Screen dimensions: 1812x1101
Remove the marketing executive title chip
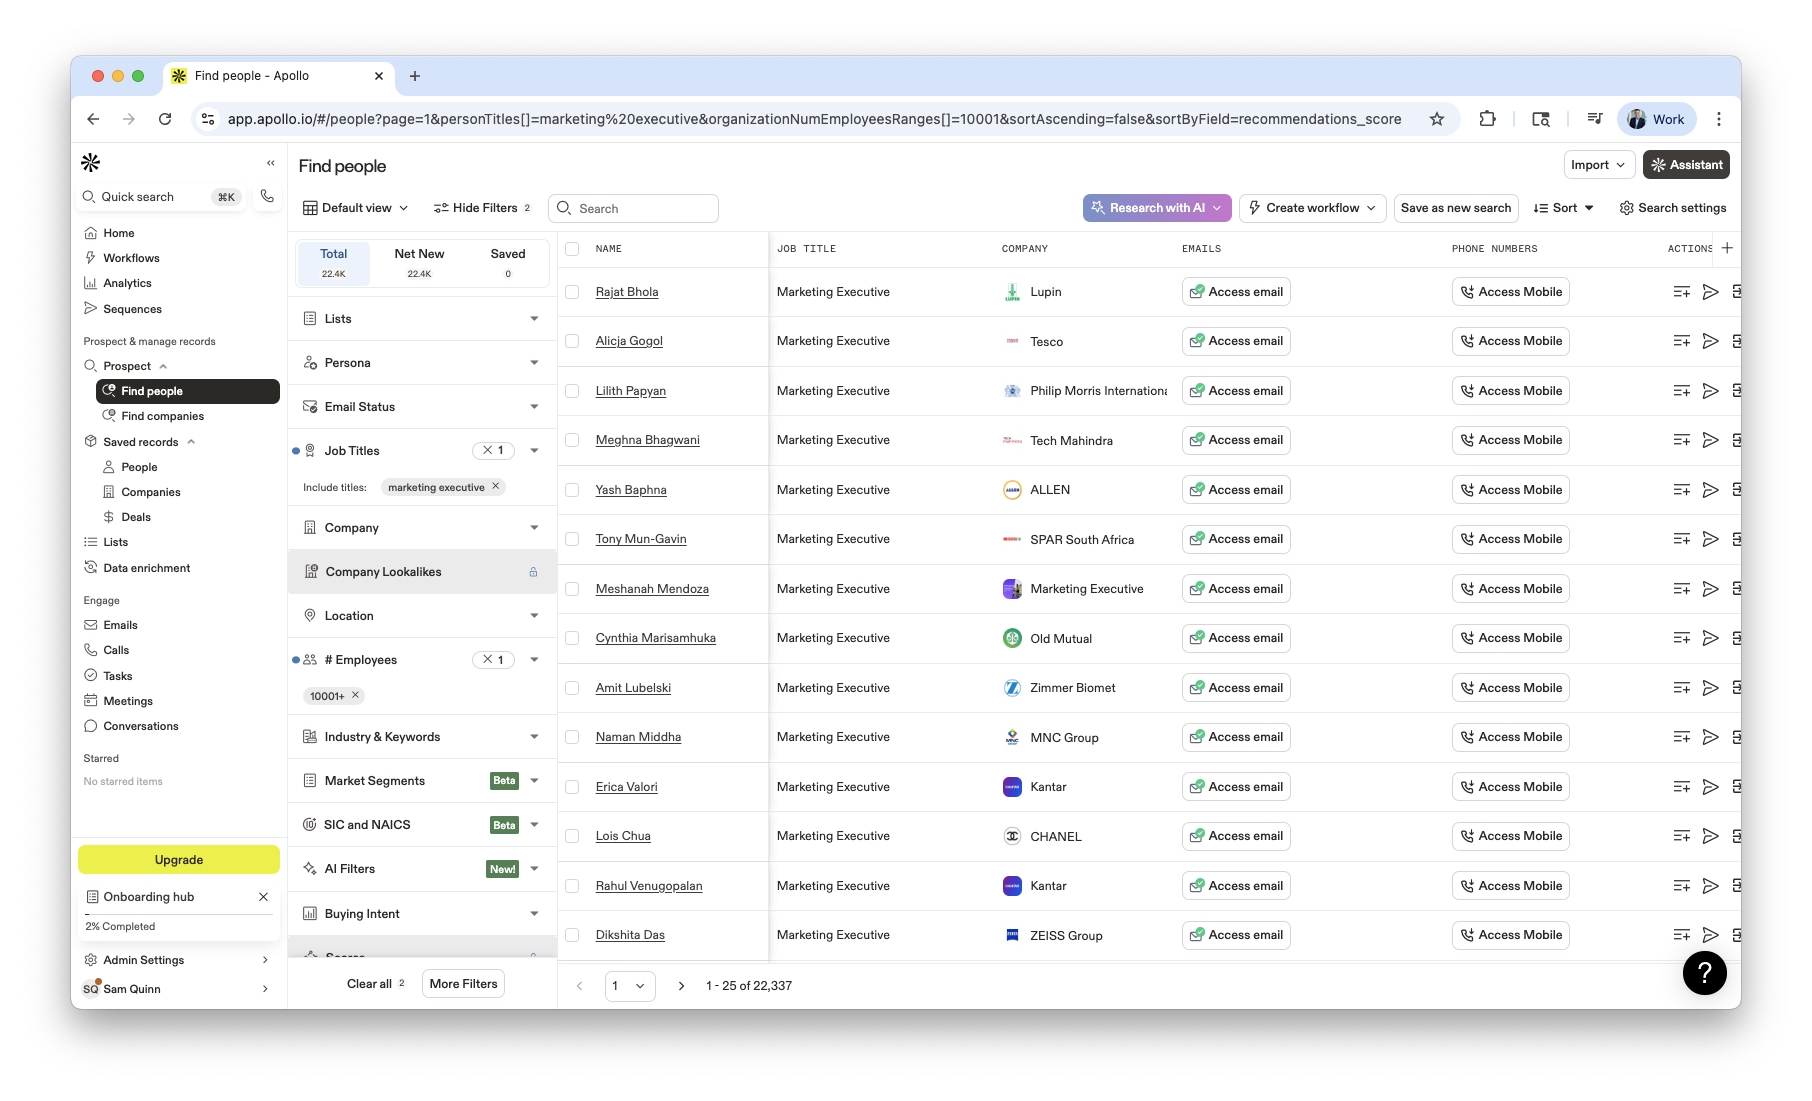[495, 487]
